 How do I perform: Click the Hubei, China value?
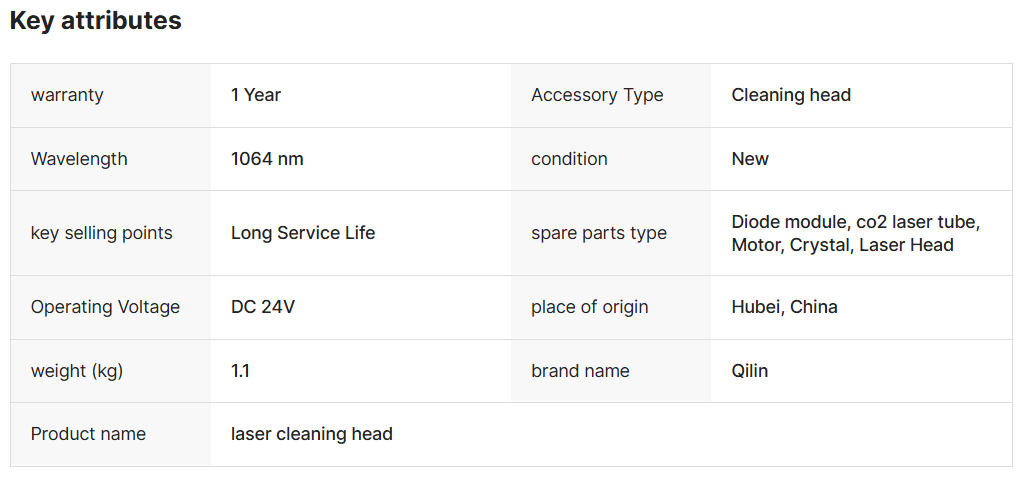pyautogui.click(x=784, y=307)
